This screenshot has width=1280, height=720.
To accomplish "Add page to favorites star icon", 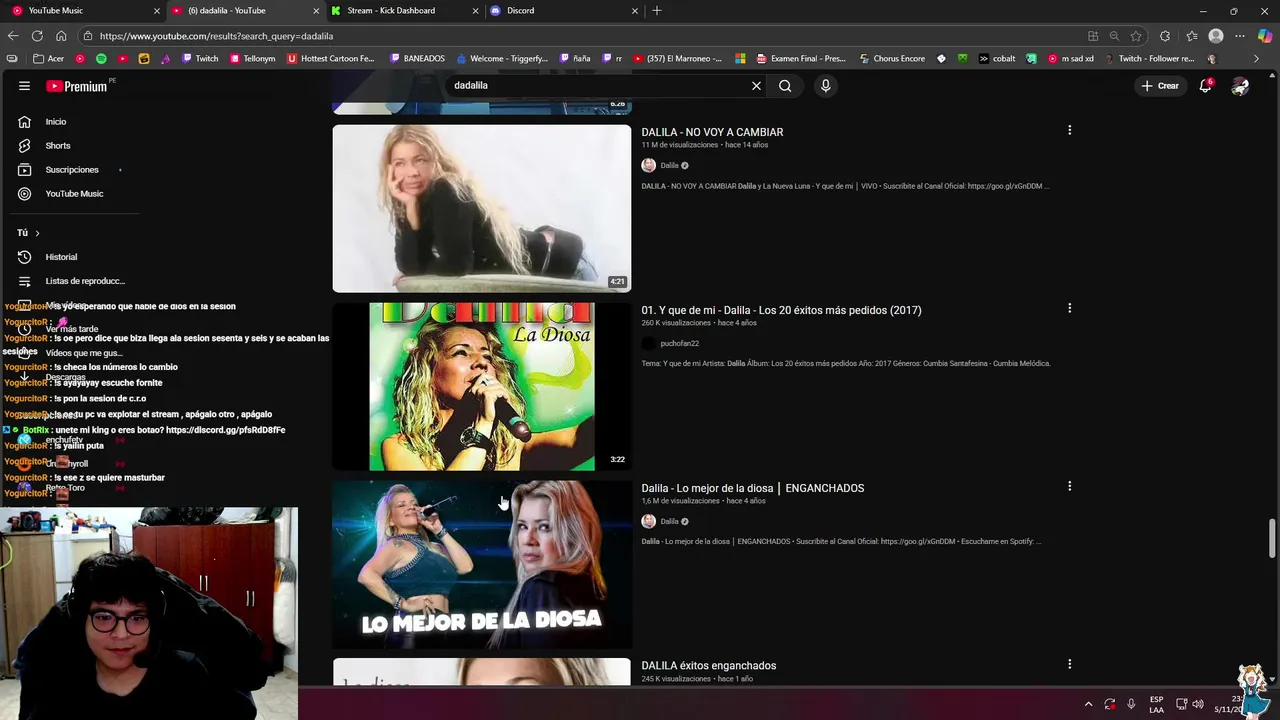I will [1136, 36].
